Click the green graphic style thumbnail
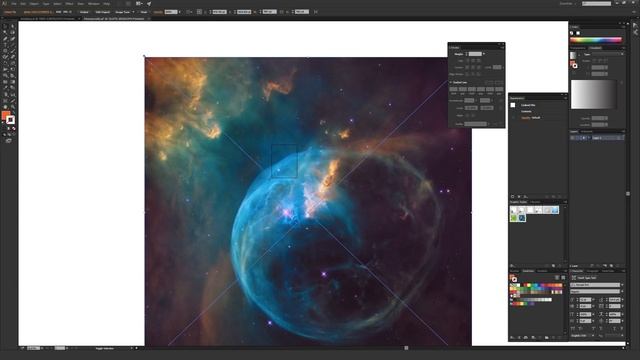The height and width of the screenshot is (360, 640). 514,218
